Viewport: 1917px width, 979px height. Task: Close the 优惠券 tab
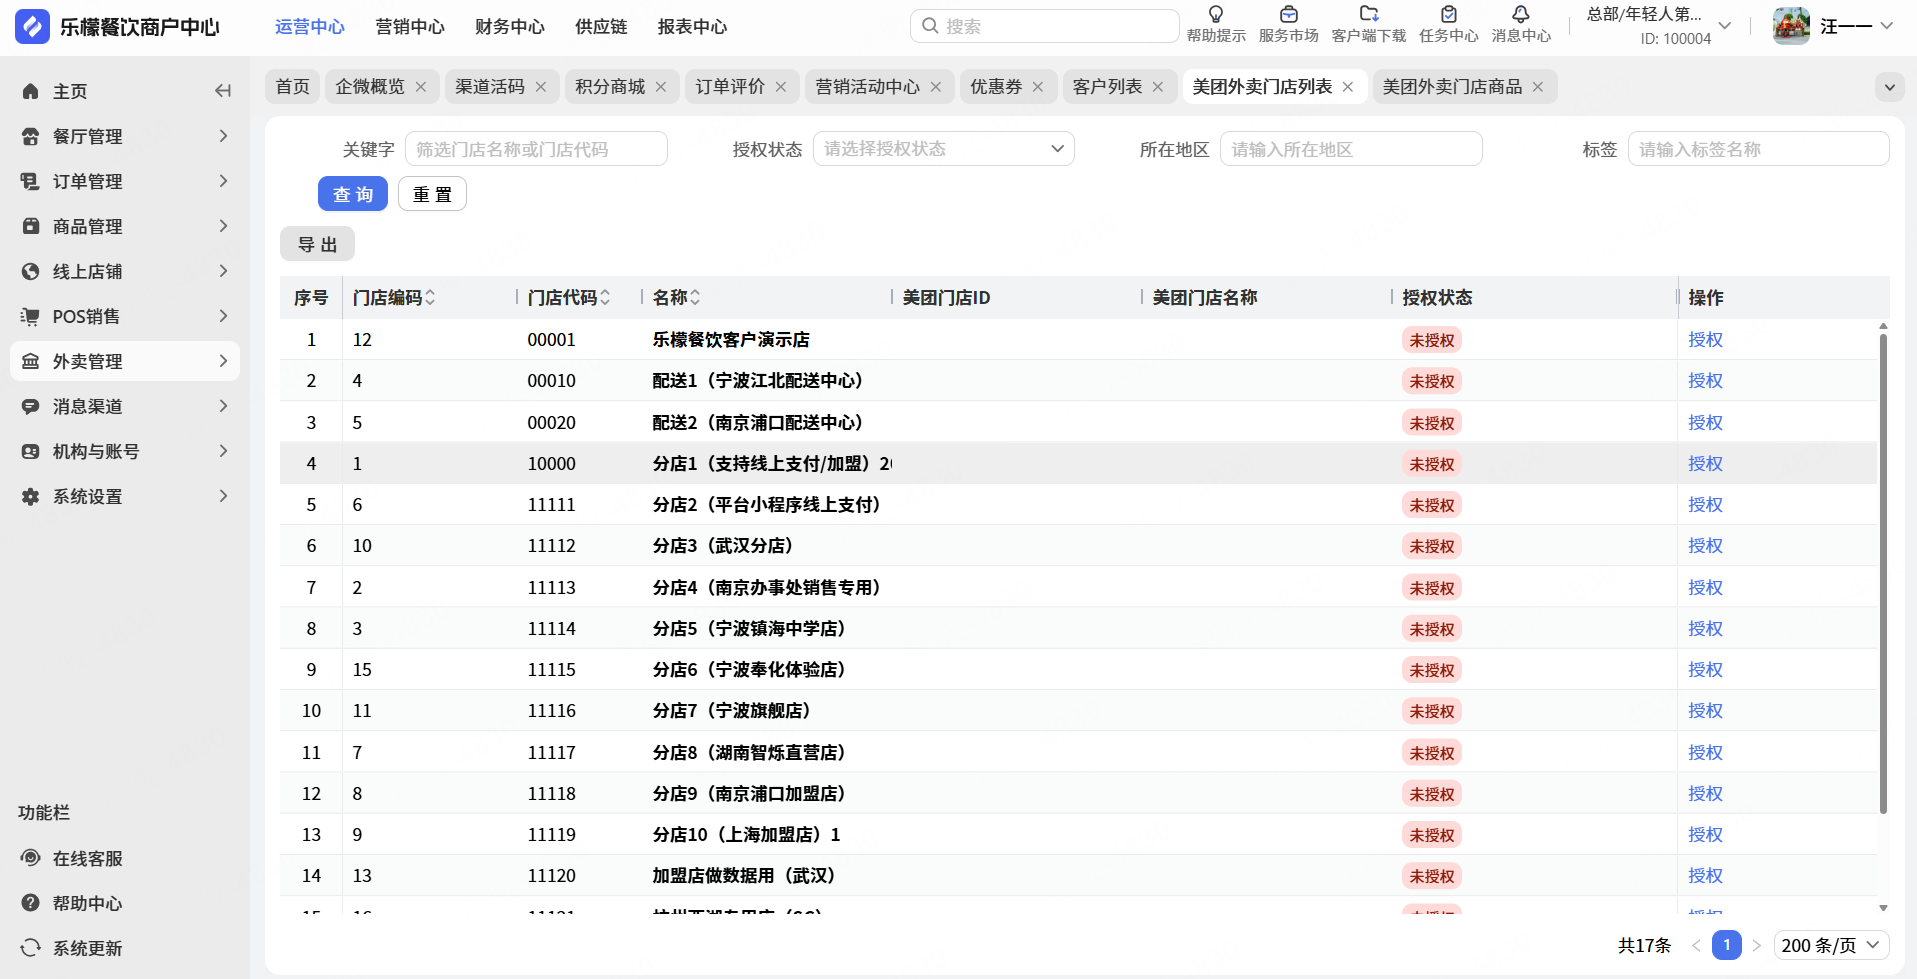tap(1038, 87)
